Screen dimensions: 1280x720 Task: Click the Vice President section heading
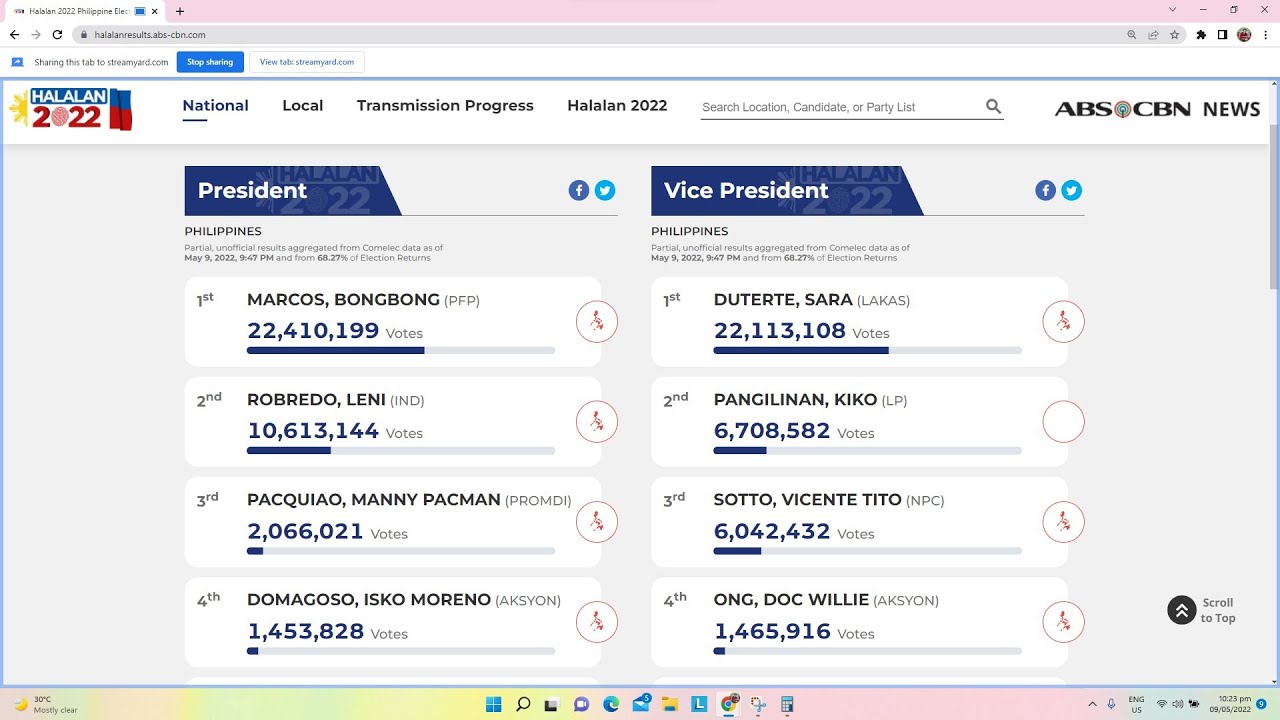point(746,190)
